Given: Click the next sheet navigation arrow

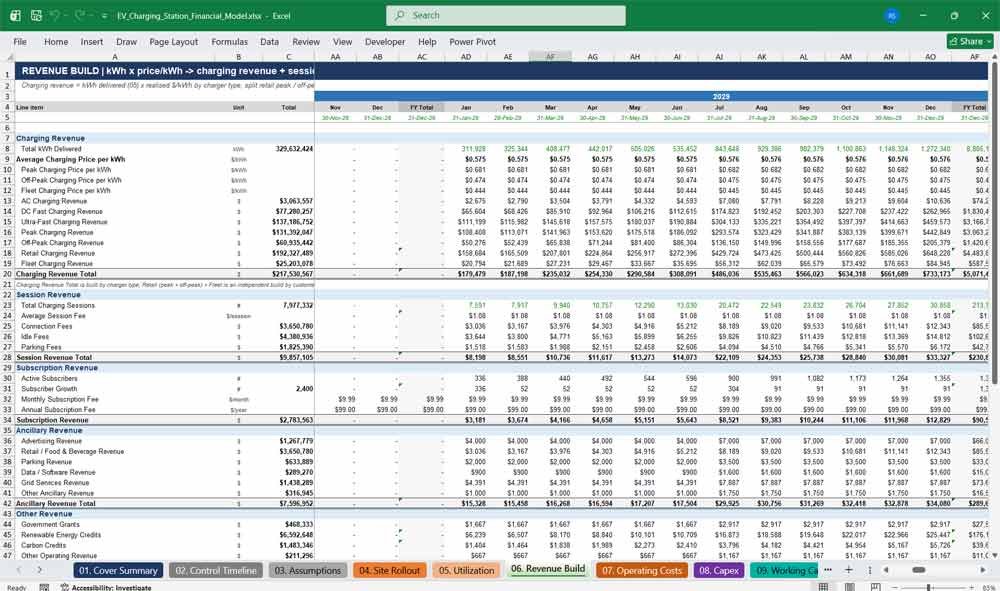Looking at the screenshot, I should [x=40, y=570].
